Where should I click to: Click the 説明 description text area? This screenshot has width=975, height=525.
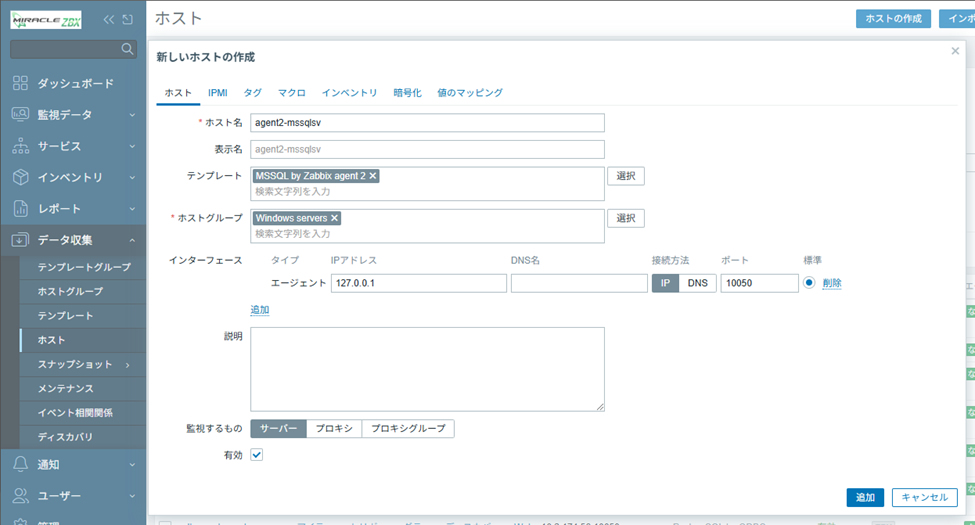click(427, 369)
